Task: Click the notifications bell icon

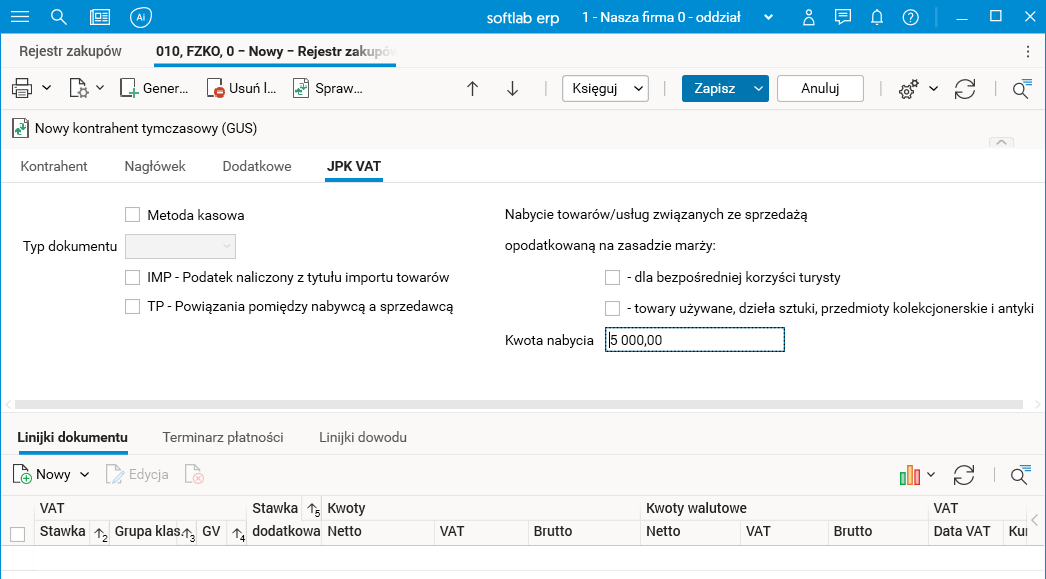Action: (x=877, y=17)
